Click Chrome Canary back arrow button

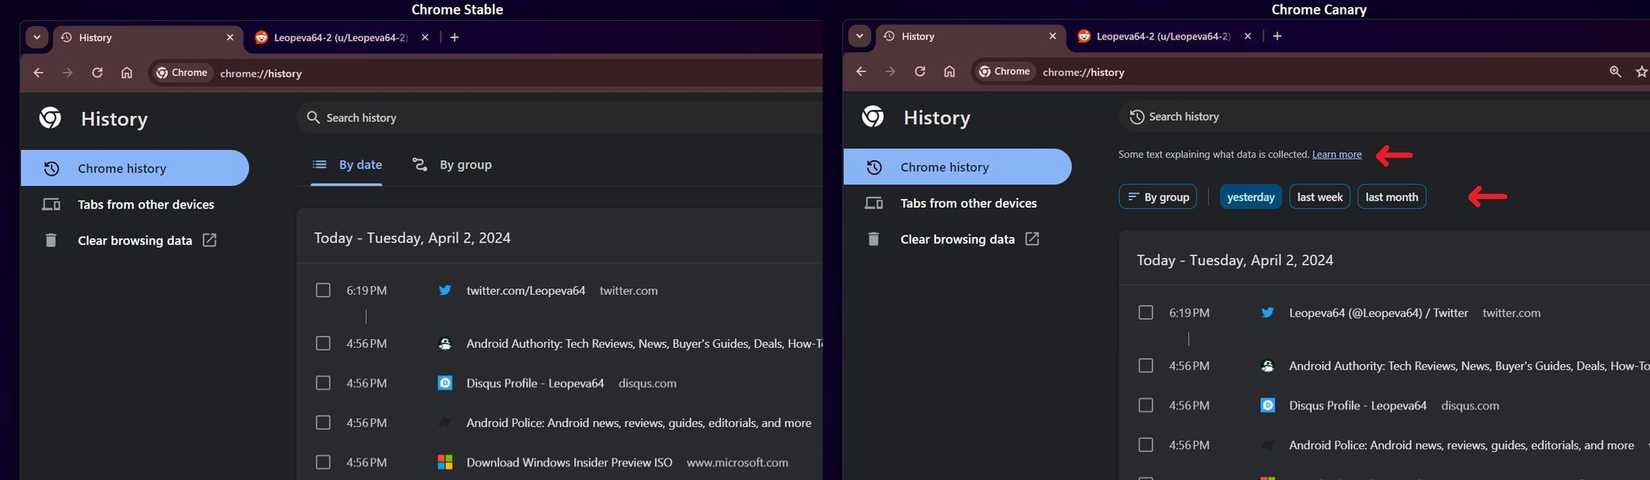pyautogui.click(x=861, y=72)
